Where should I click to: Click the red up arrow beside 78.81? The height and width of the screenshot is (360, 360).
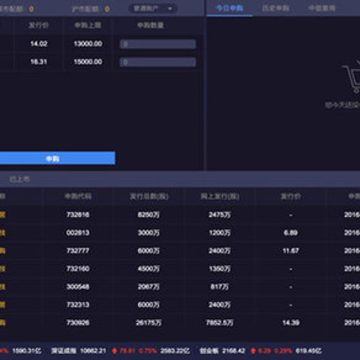coord(115,351)
